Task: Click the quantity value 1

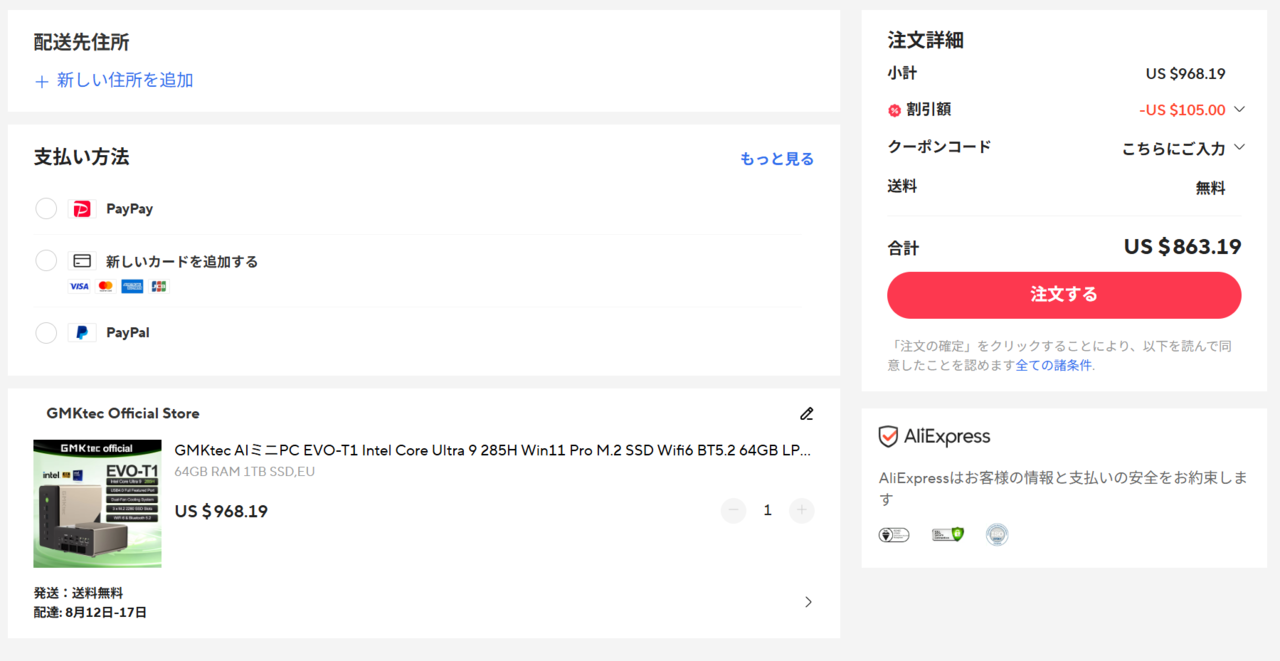Action: [768, 510]
